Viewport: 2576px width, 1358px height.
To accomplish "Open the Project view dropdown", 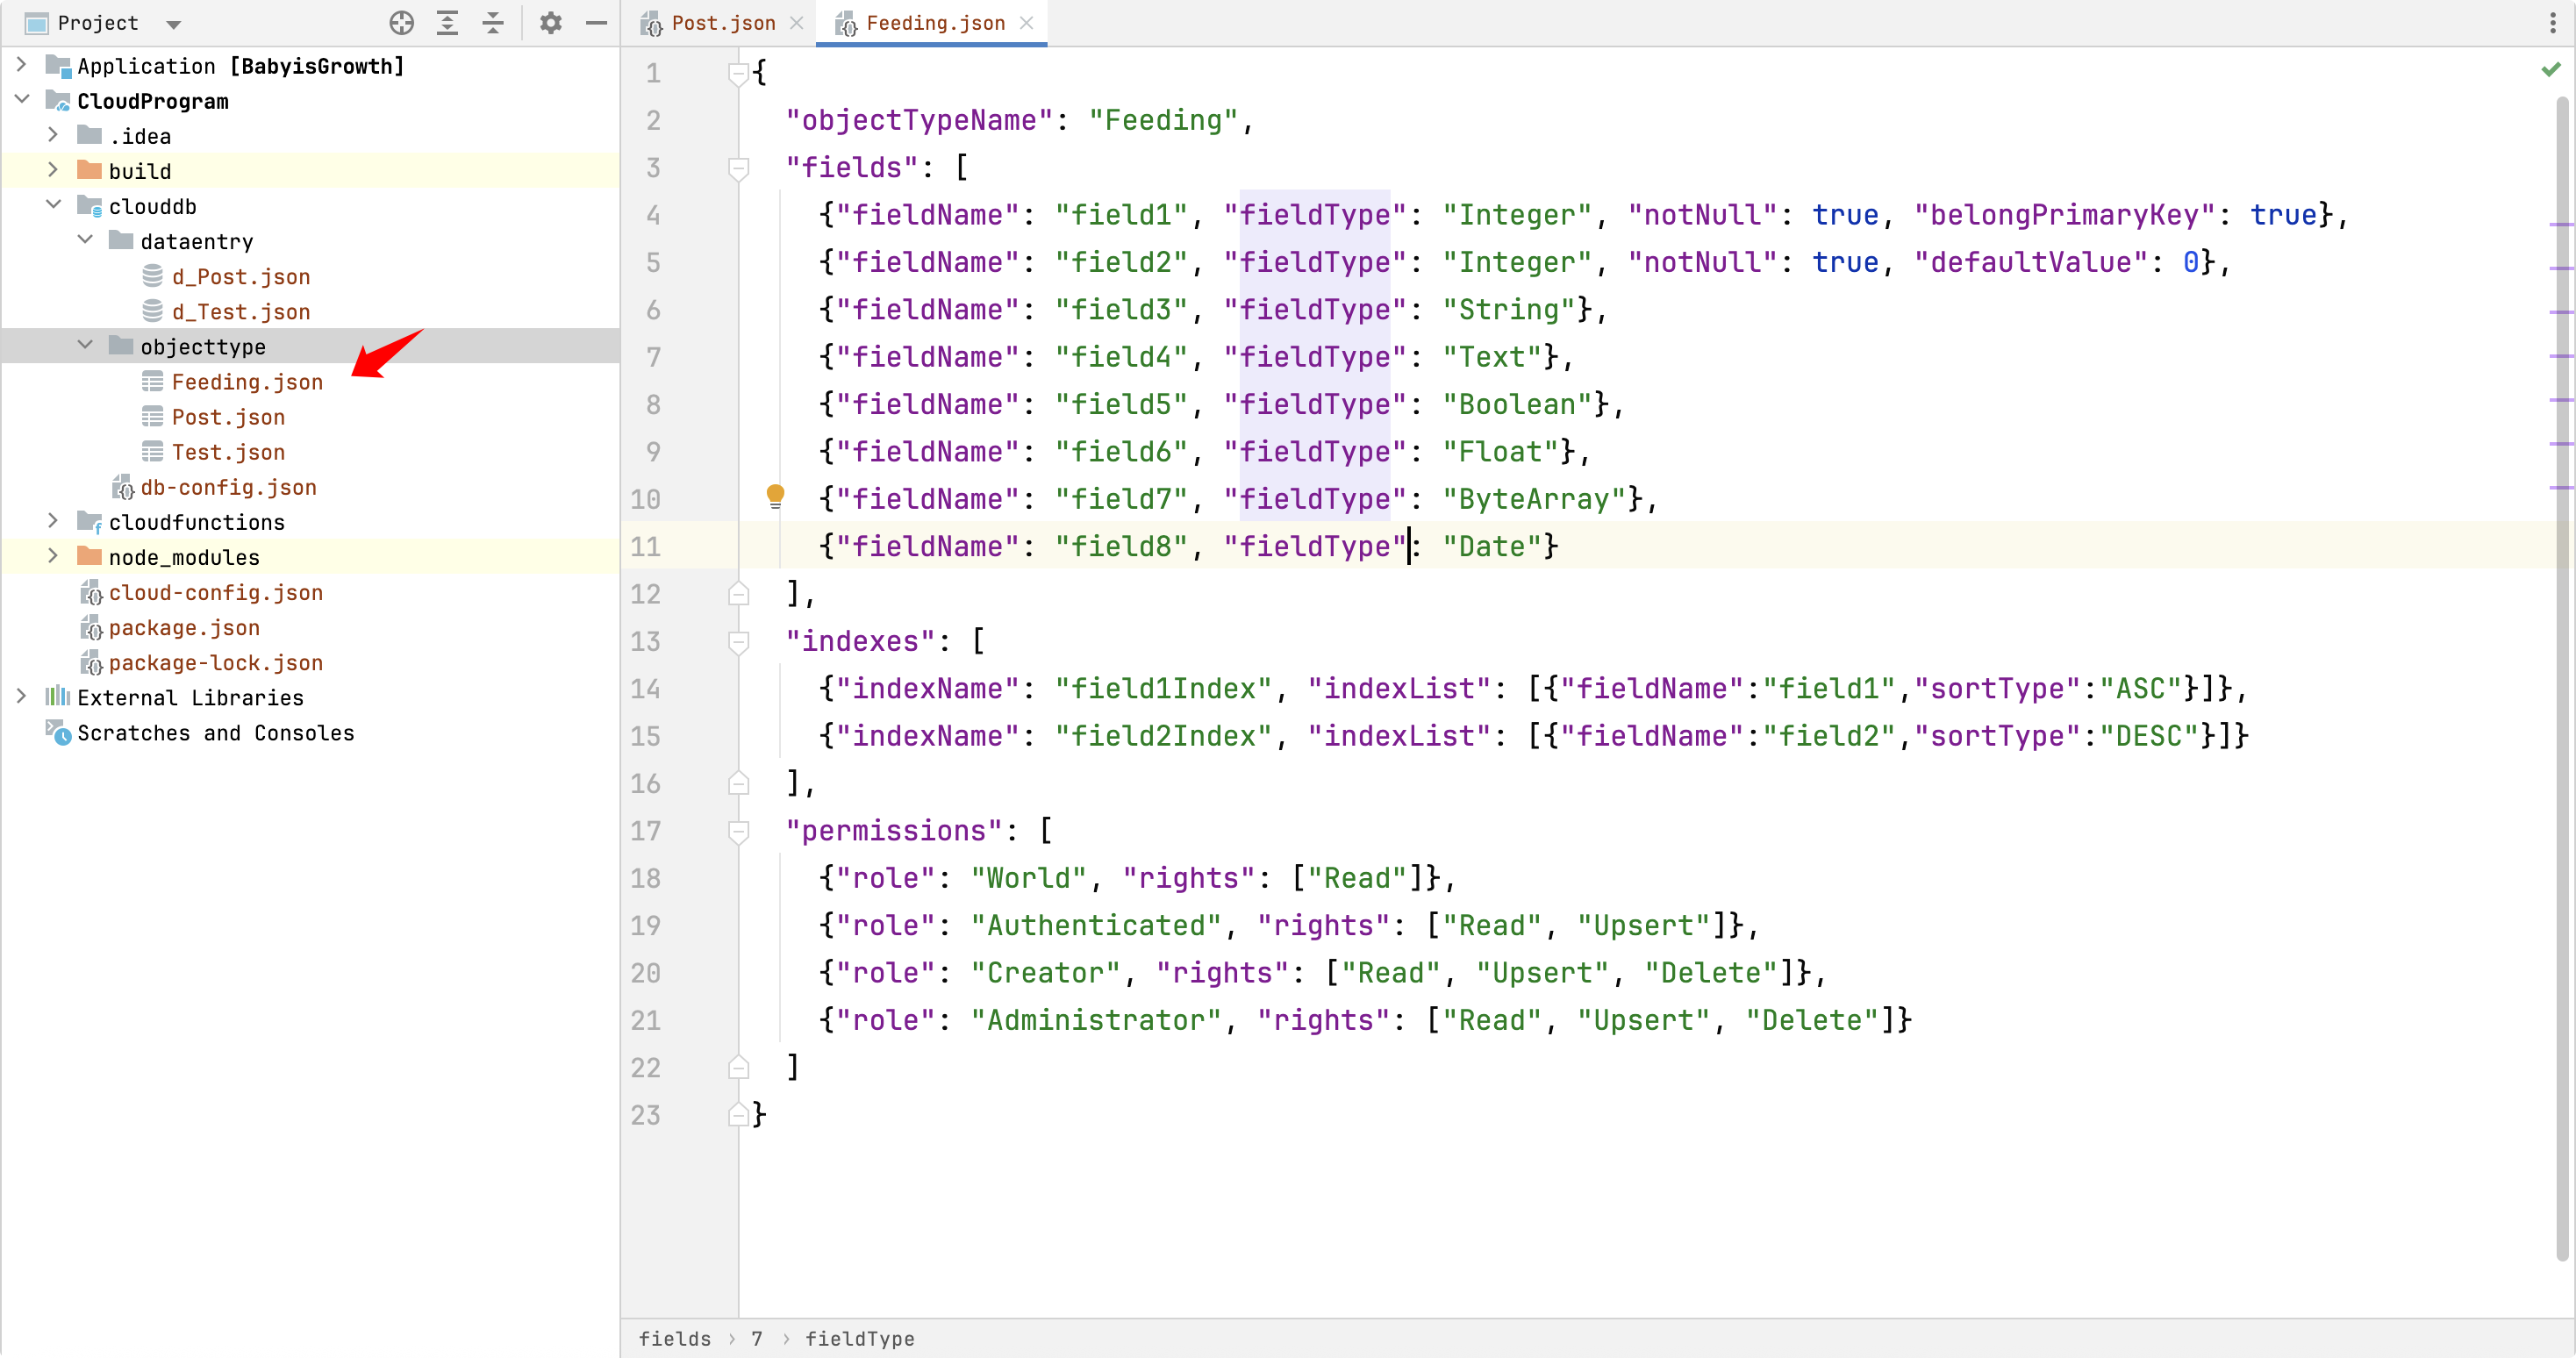I will click(x=173, y=24).
